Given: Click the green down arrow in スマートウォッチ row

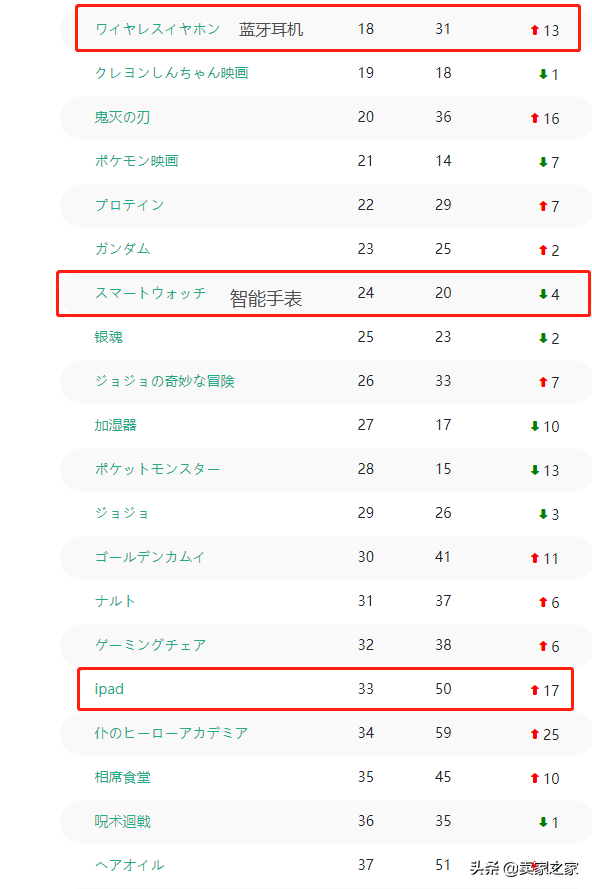Looking at the screenshot, I should coord(543,294).
